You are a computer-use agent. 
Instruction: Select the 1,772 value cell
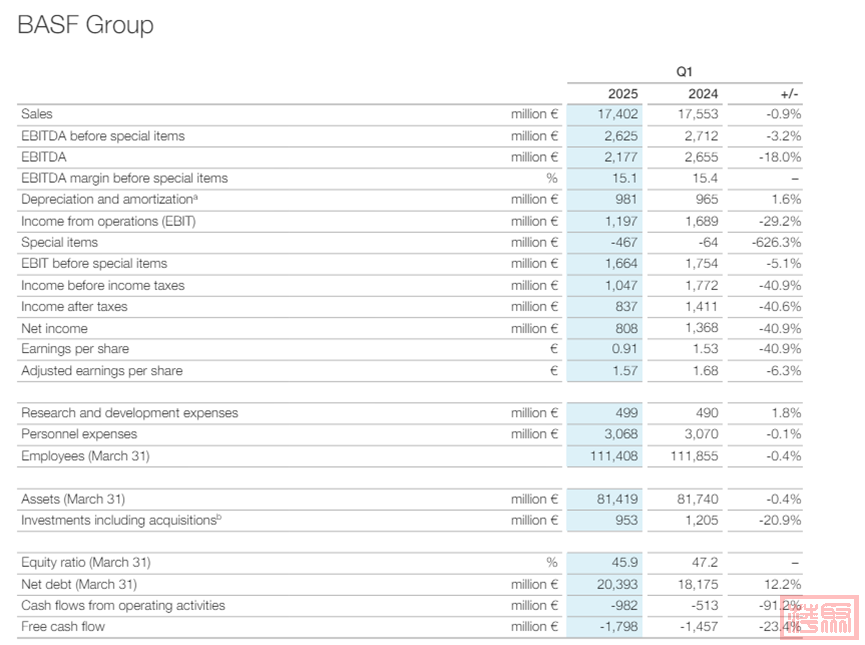701,285
